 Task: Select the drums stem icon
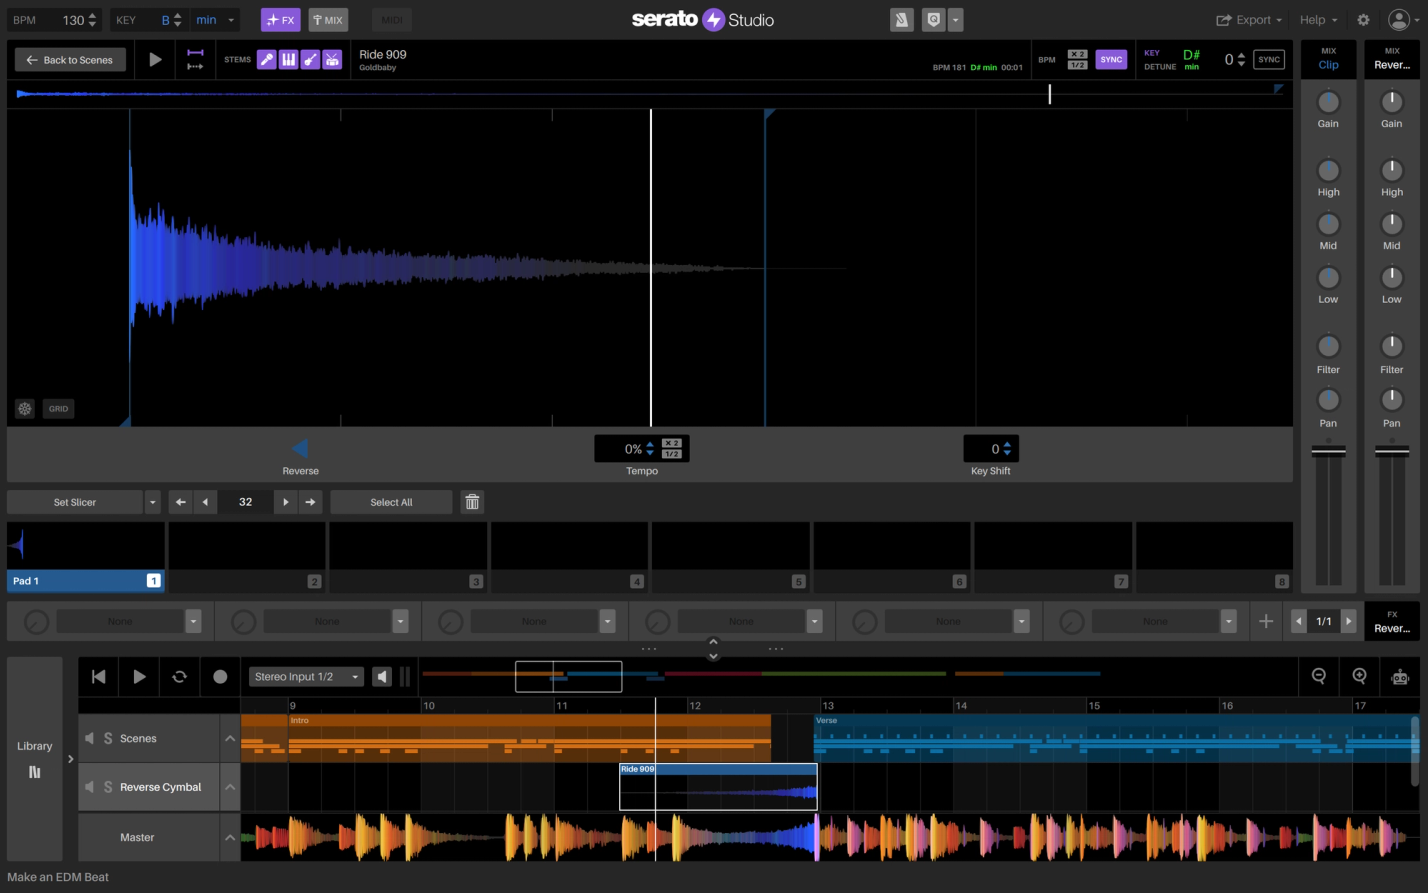(x=332, y=59)
